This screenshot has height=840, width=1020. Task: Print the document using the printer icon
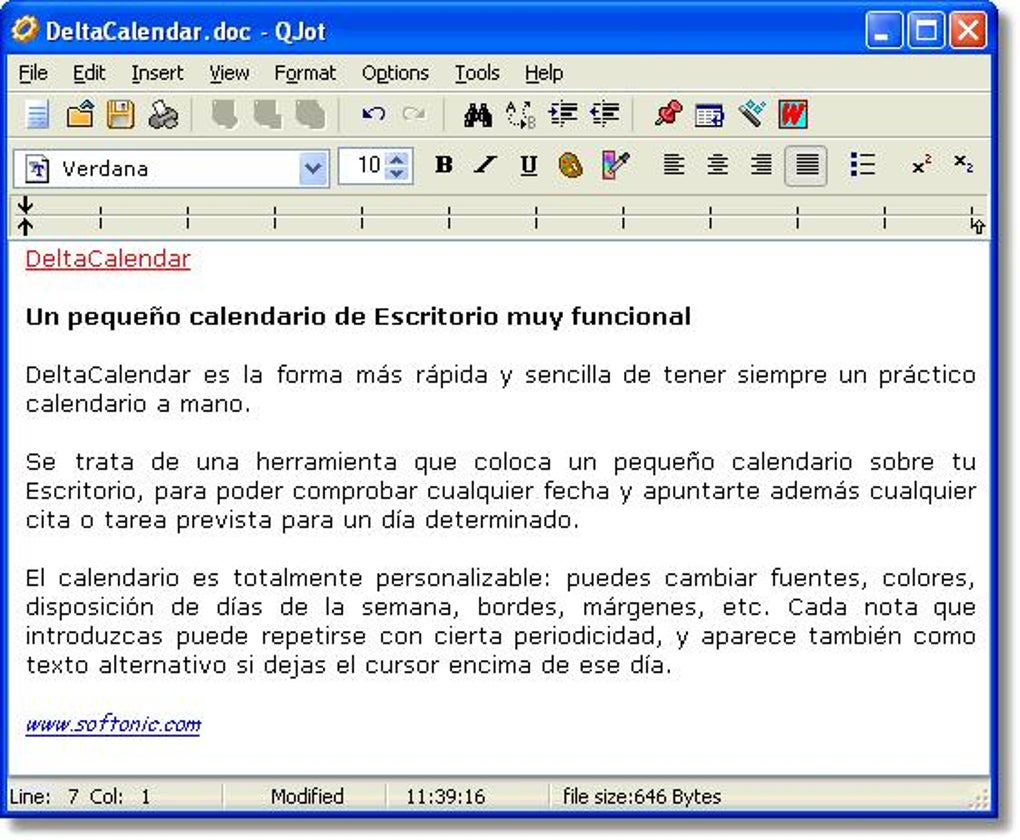pos(163,115)
